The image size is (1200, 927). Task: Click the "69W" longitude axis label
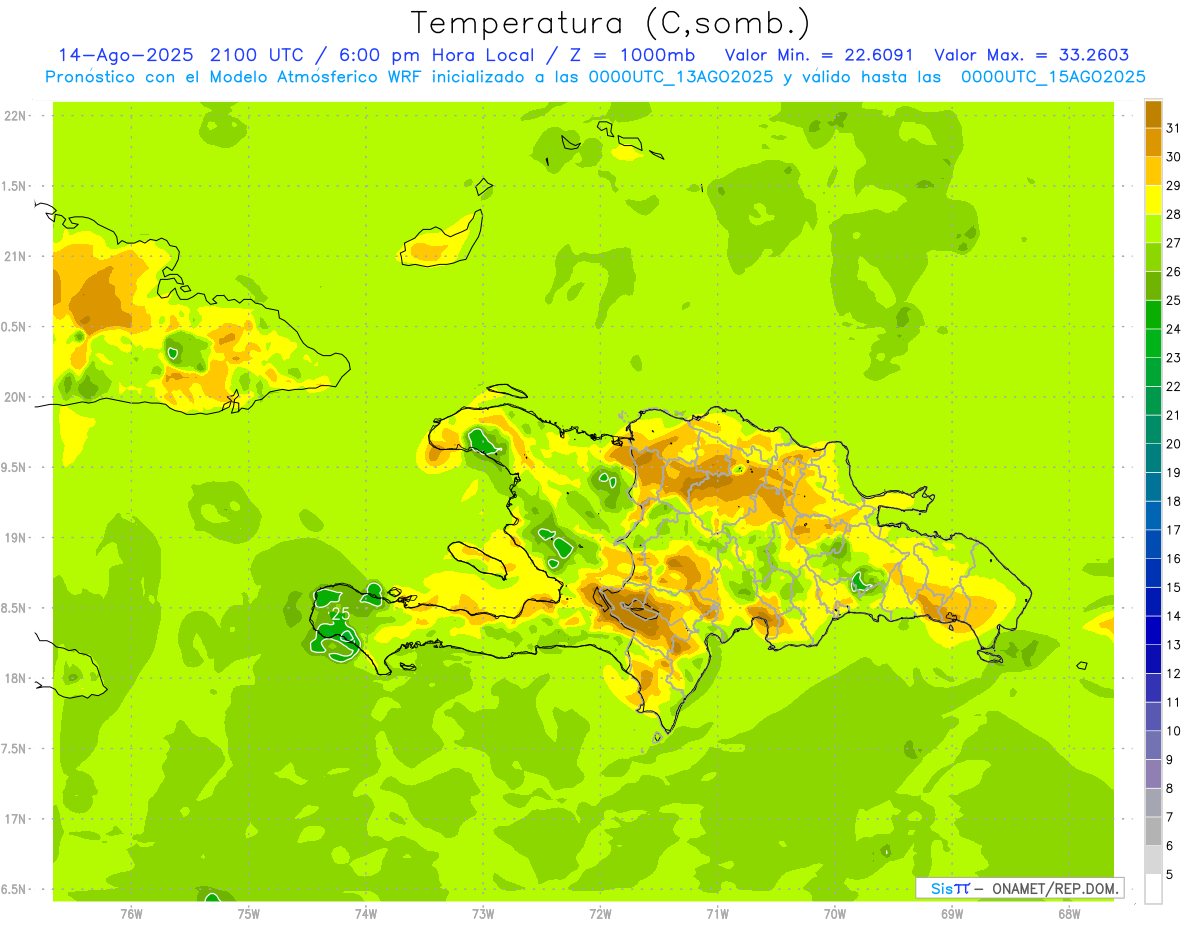(x=952, y=914)
